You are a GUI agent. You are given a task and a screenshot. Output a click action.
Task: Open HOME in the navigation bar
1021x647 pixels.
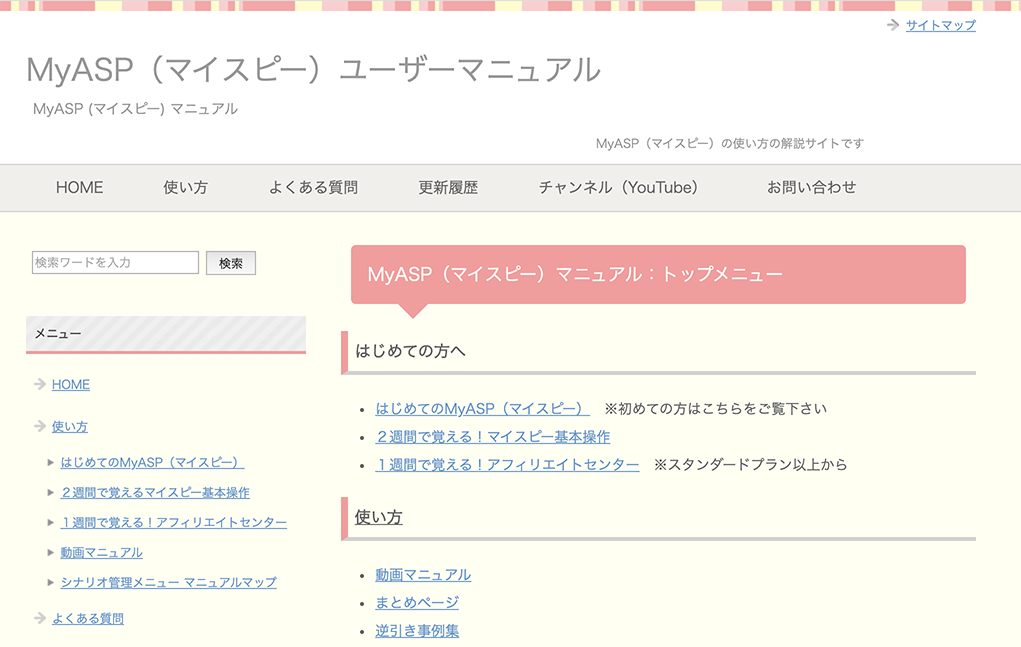(x=79, y=187)
